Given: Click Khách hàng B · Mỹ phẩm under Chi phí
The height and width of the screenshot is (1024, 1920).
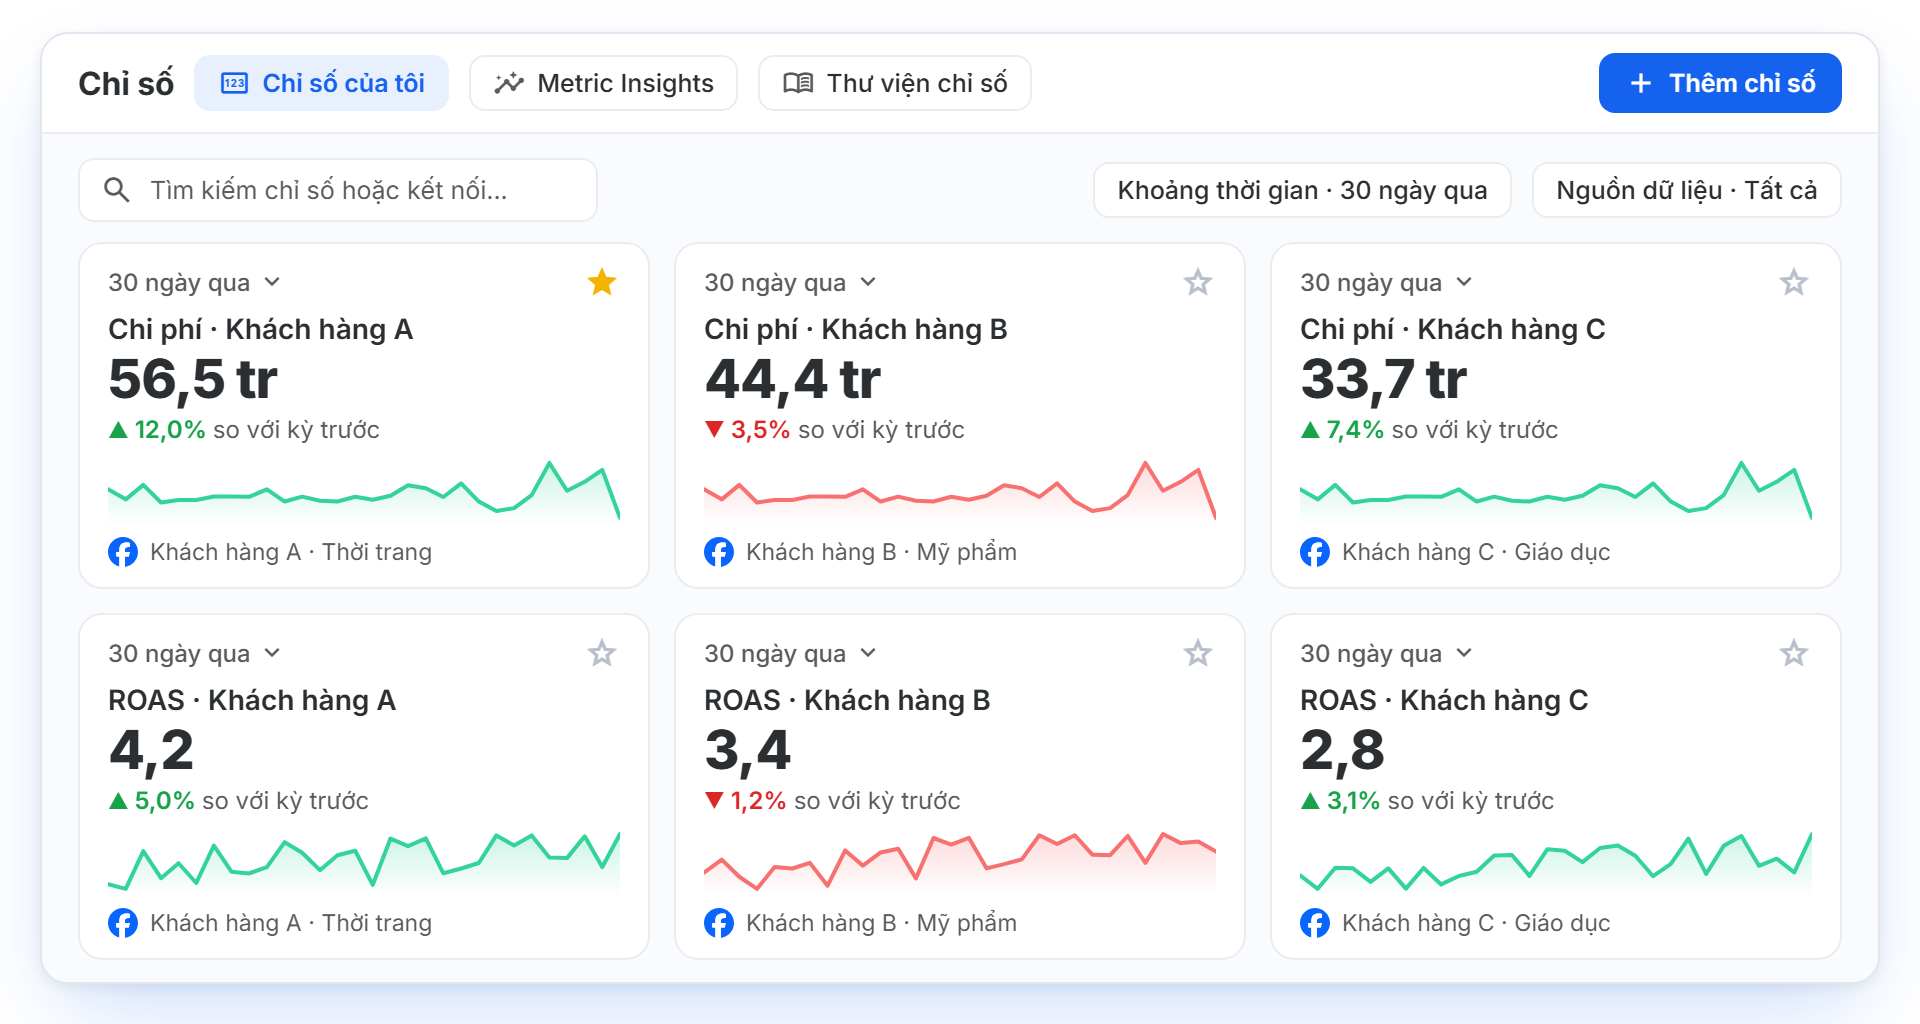Looking at the screenshot, I should click(881, 552).
